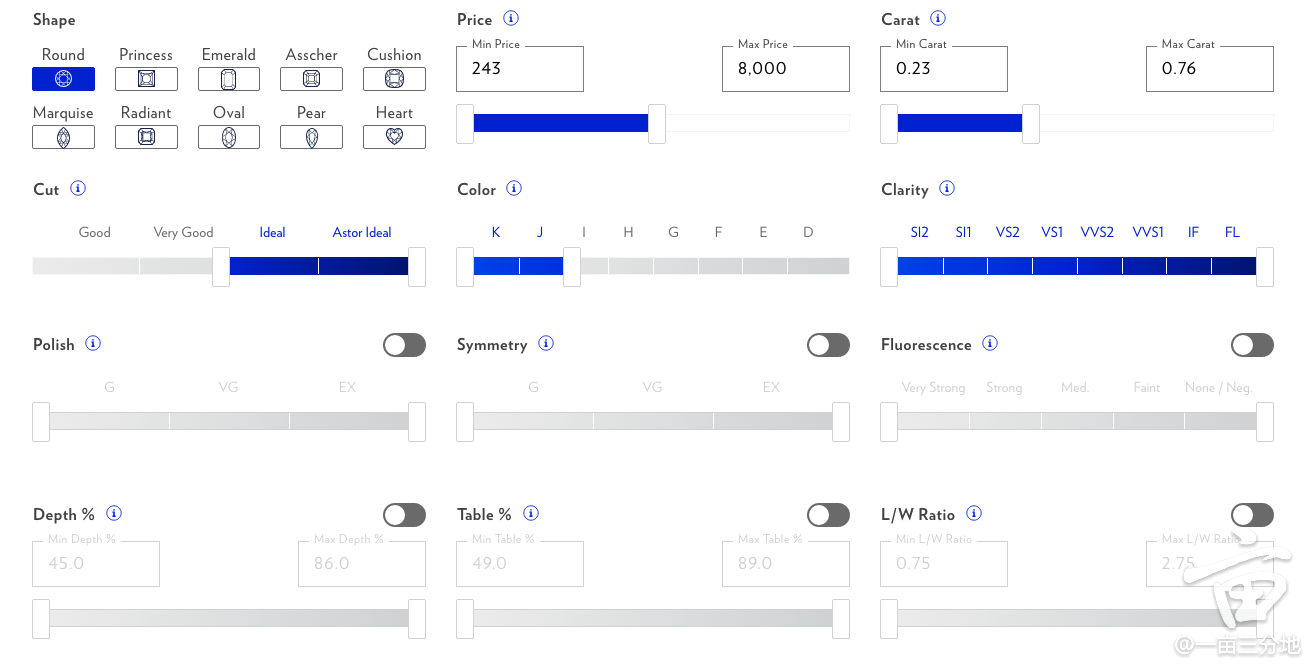Image resolution: width=1315 pixels, height=668 pixels.
Task: Choose the Emerald shape icon
Action: 229,79
